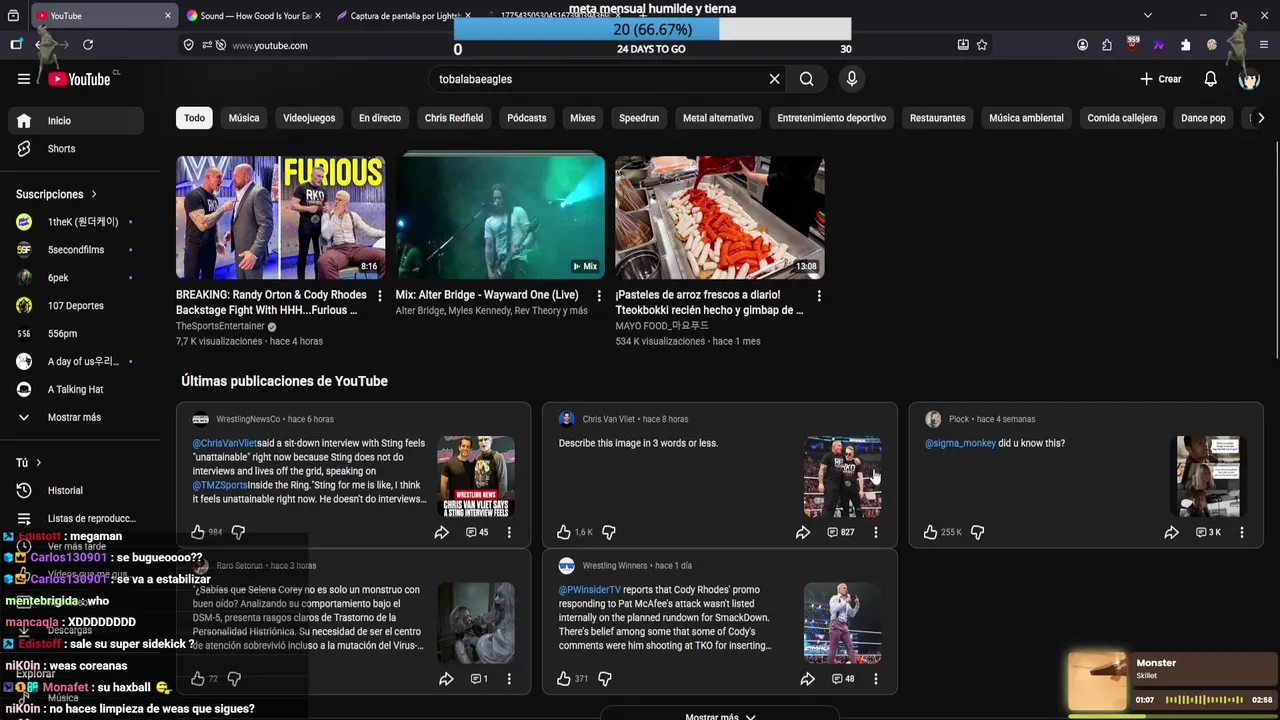The width and height of the screenshot is (1280, 720).
Task: Select the Videojuegos filter chip
Action: pyautogui.click(x=309, y=118)
